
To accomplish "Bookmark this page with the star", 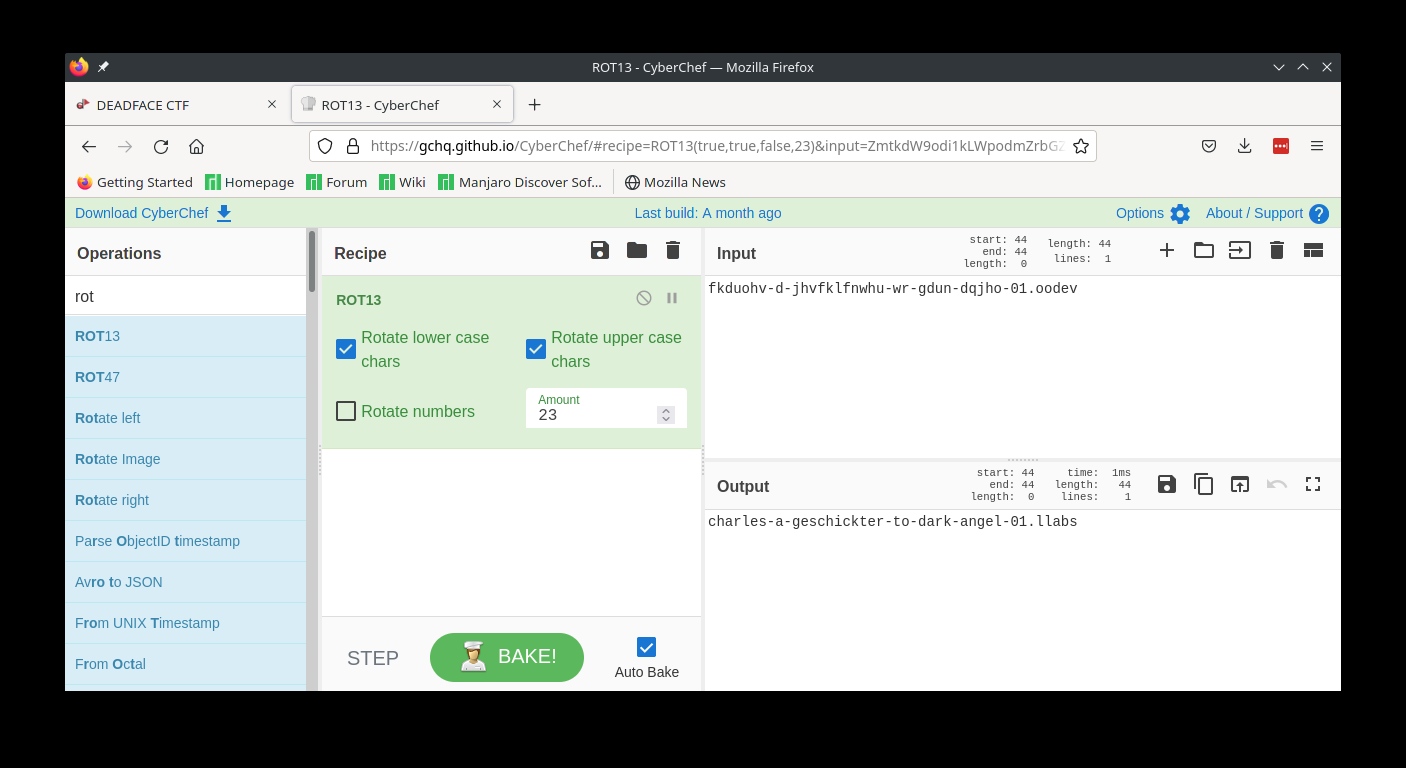I will (1081, 146).
